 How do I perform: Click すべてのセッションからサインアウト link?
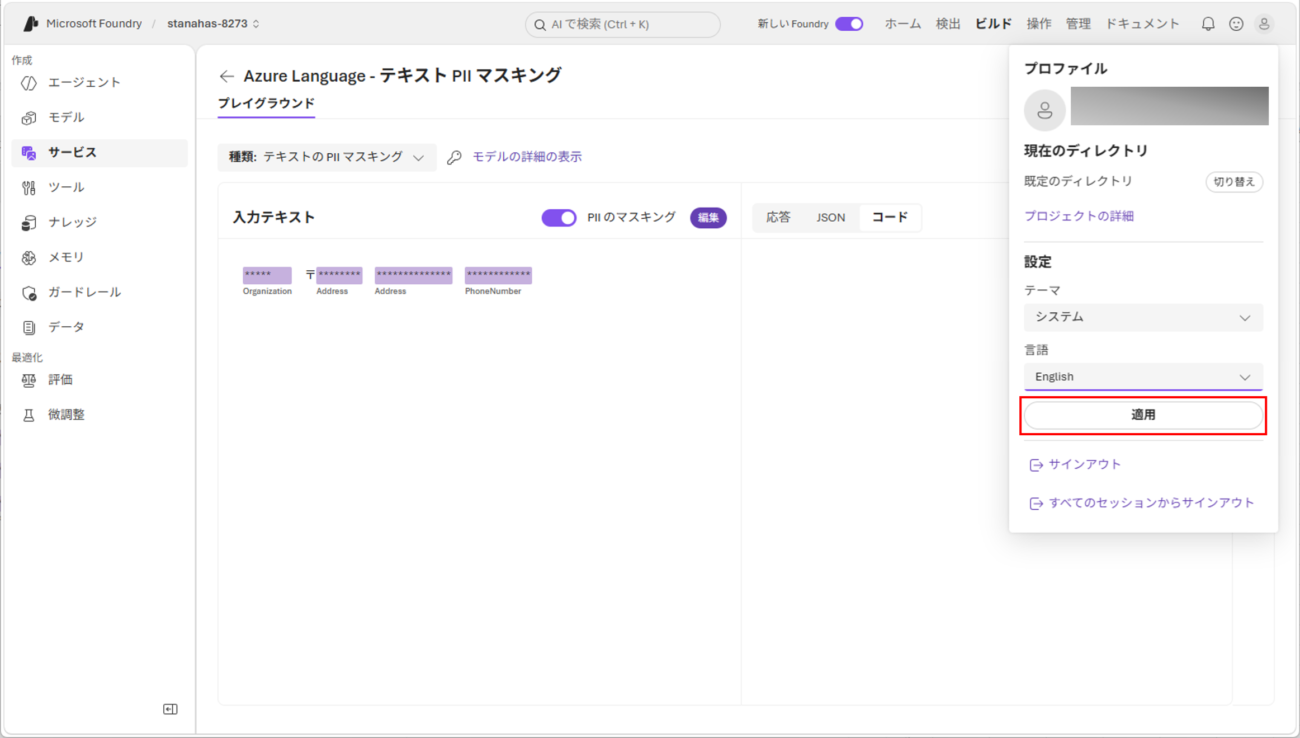(1151, 503)
